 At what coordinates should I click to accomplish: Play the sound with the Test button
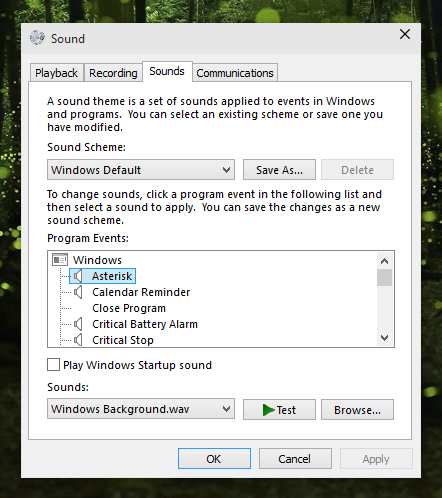279,410
